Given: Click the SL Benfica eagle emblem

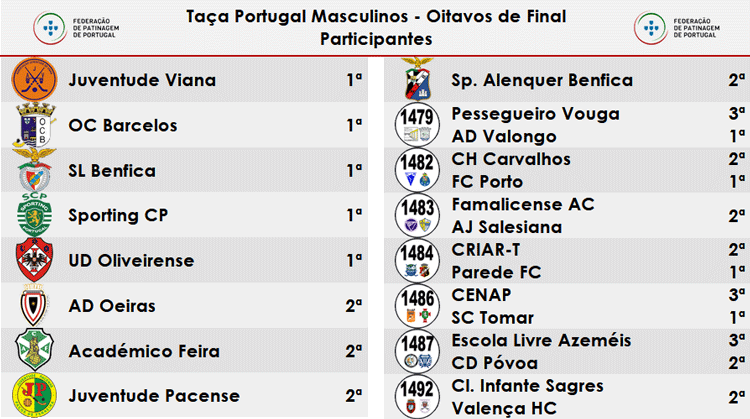Looking at the screenshot, I should (34, 169).
